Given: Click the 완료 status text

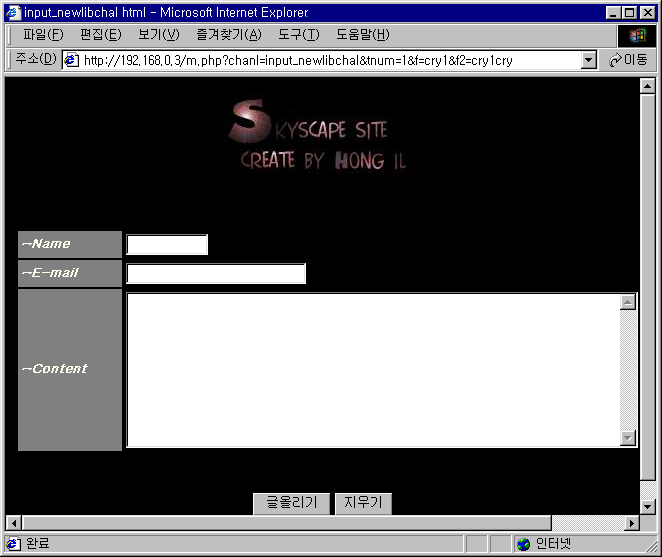Looking at the screenshot, I should (38, 543).
